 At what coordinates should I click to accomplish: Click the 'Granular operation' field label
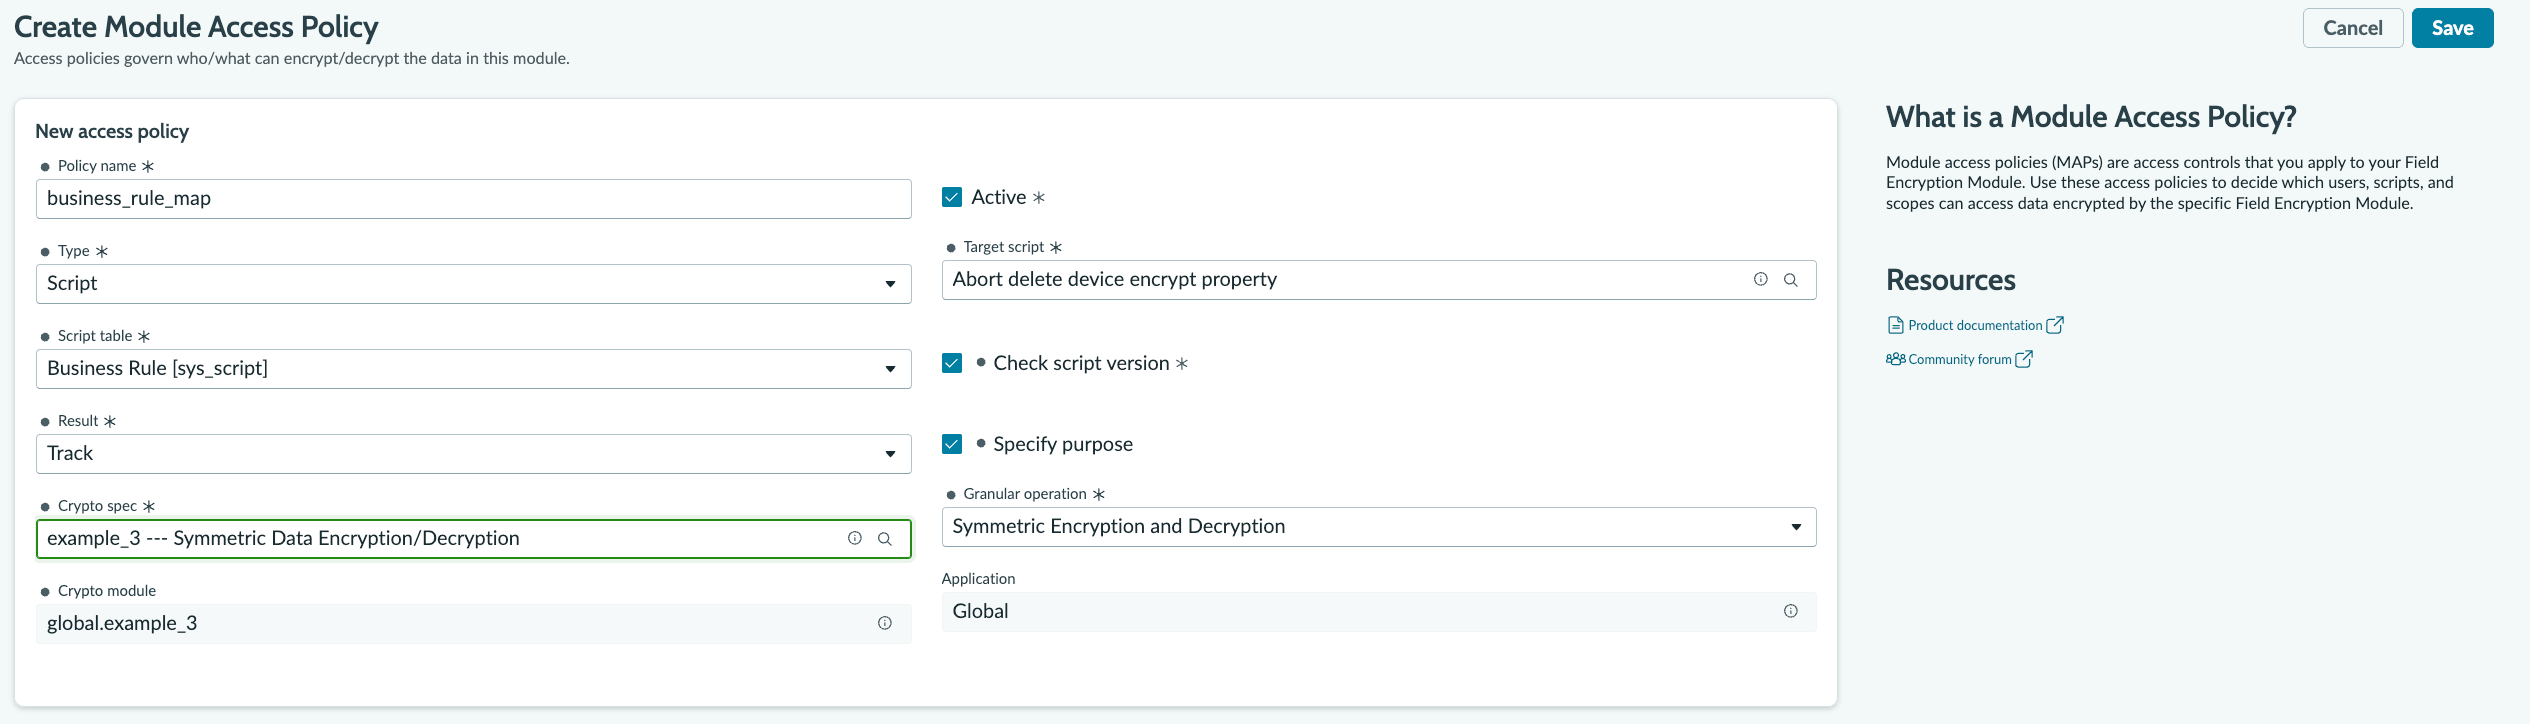1024,494
